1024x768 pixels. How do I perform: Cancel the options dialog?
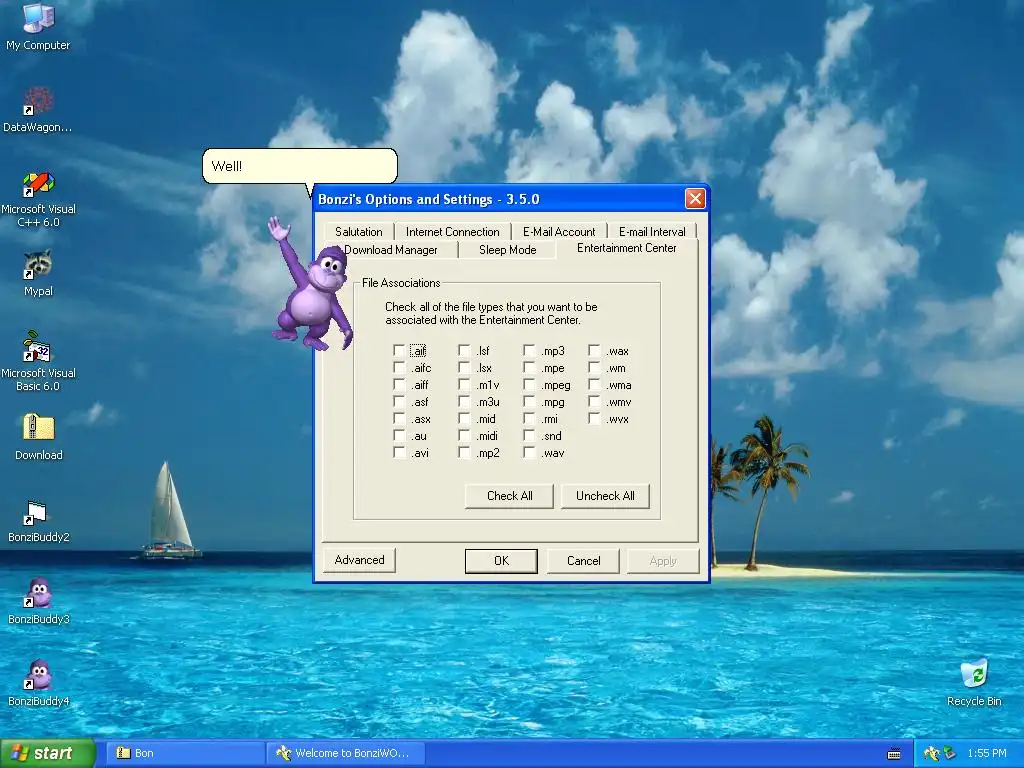coord(583,561)
